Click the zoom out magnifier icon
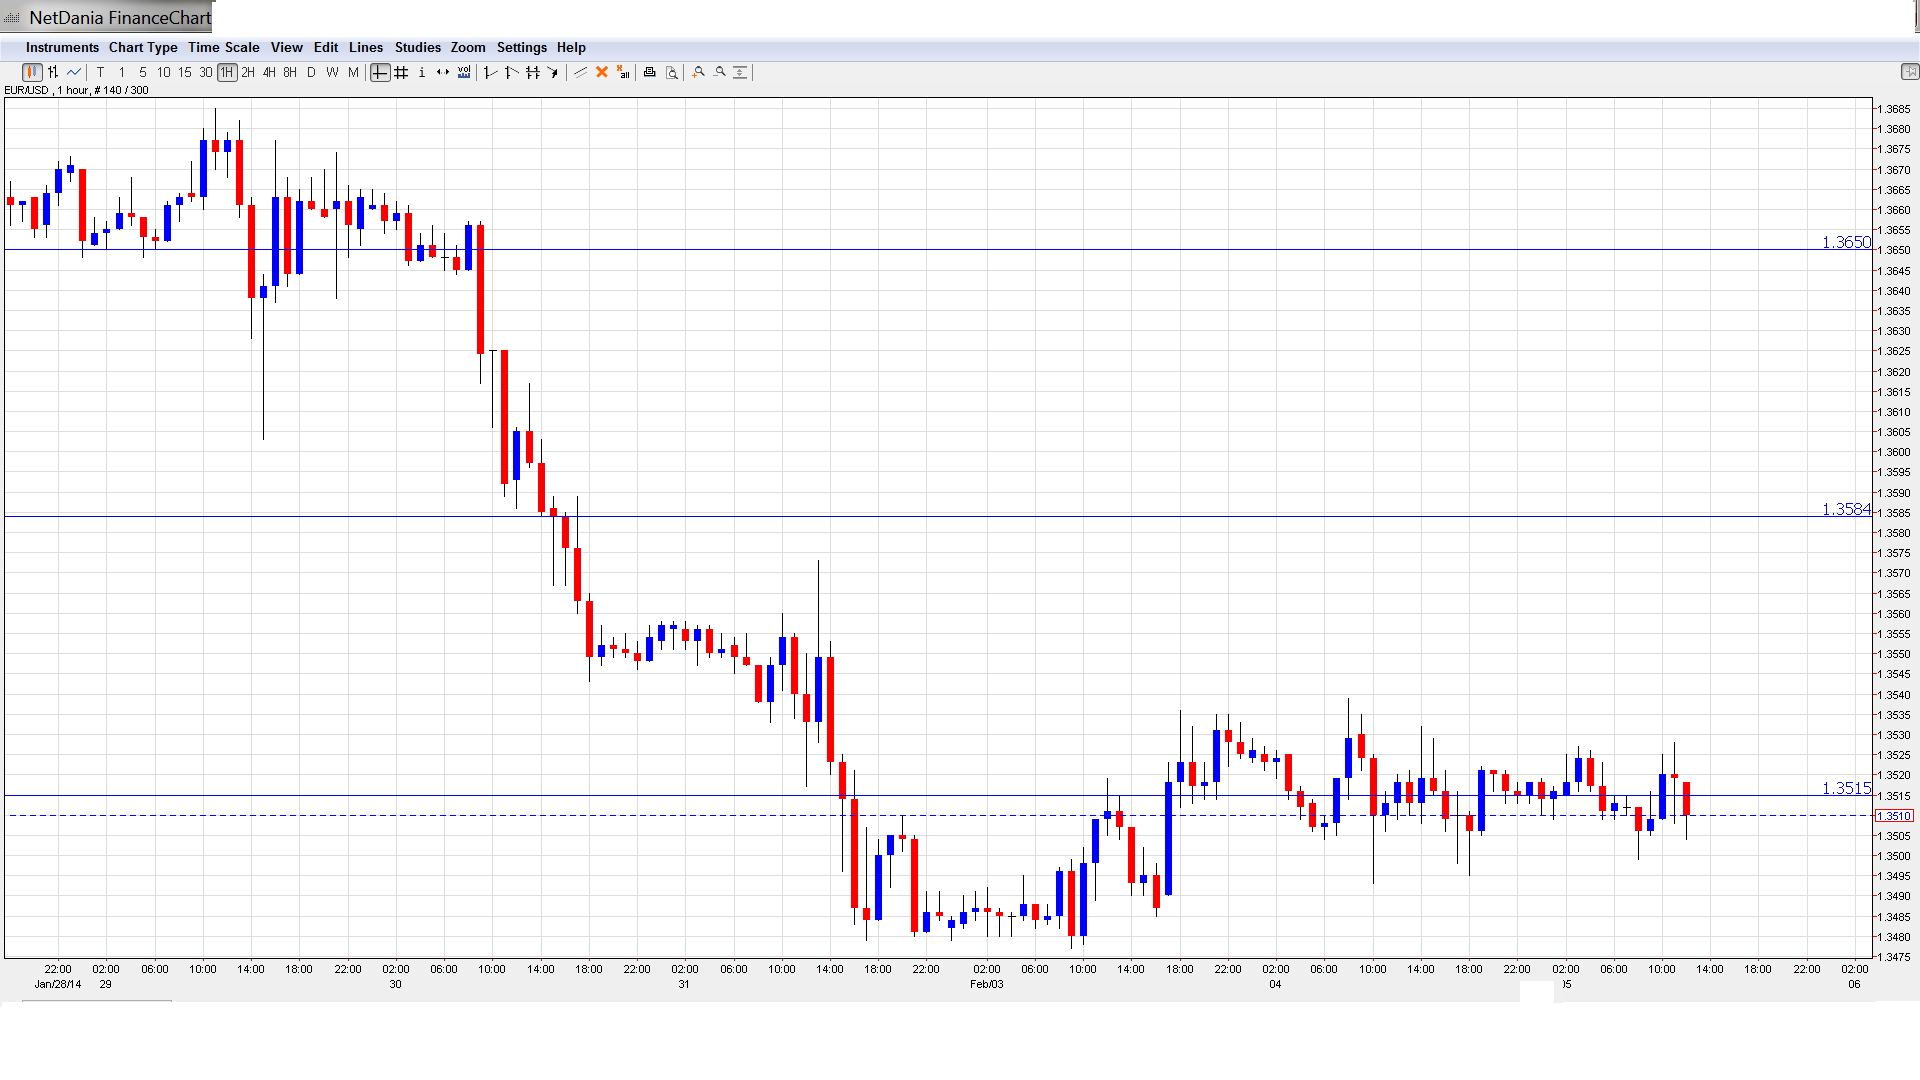This screenshot has width=1920, height=1080. (x=720, y=72)
